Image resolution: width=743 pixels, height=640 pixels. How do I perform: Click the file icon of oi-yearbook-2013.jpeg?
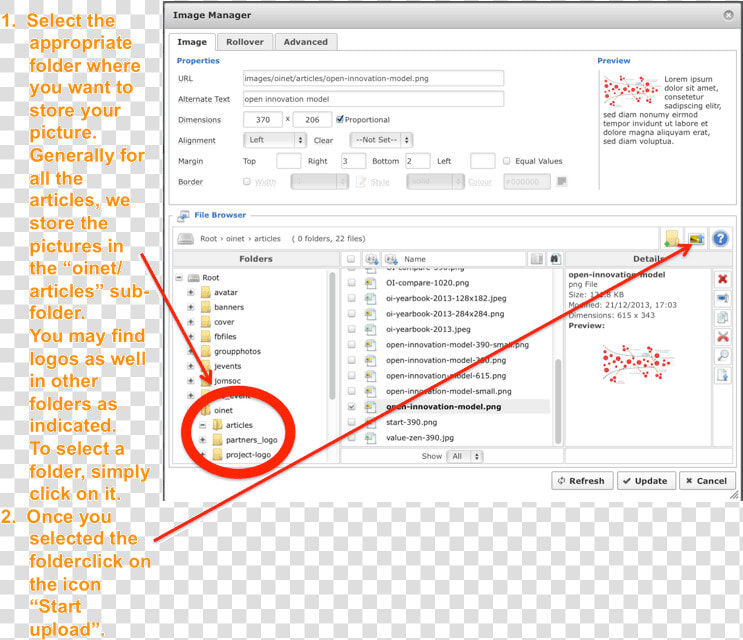point(370,329)
